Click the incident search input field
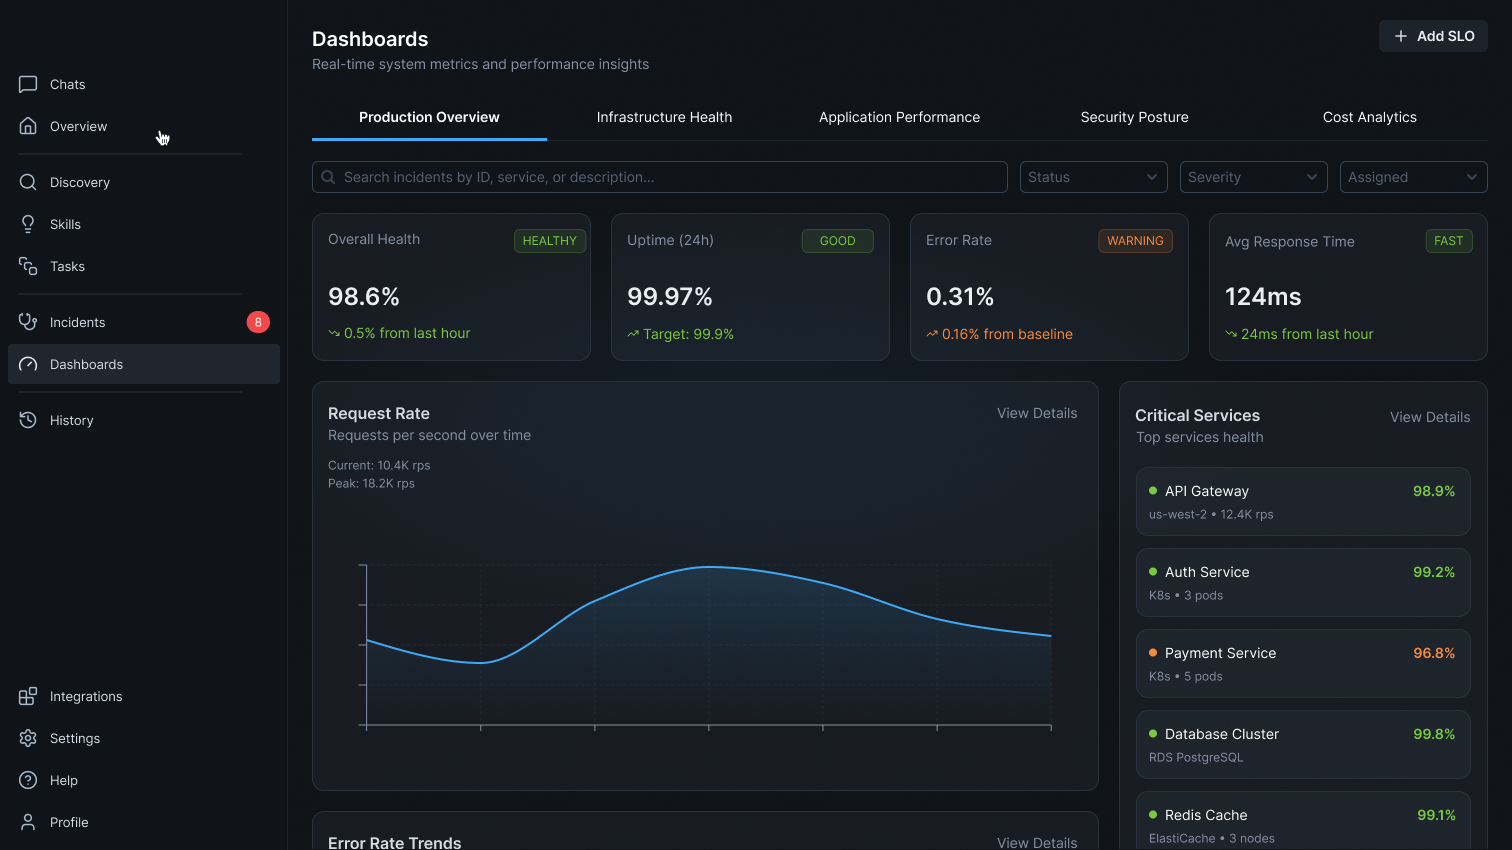Image resolution: width=1512 pixels, height=850 pixels. pyautogui.click(x=660, y=177)
